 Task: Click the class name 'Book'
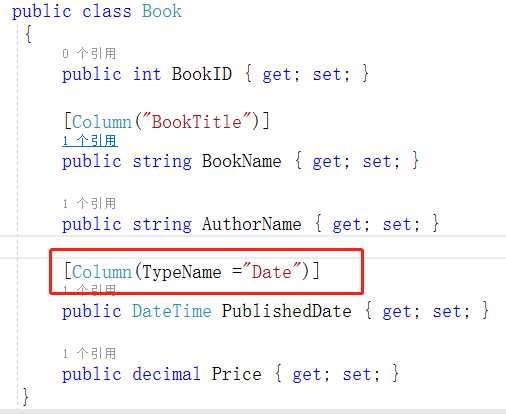pos(162,11)
